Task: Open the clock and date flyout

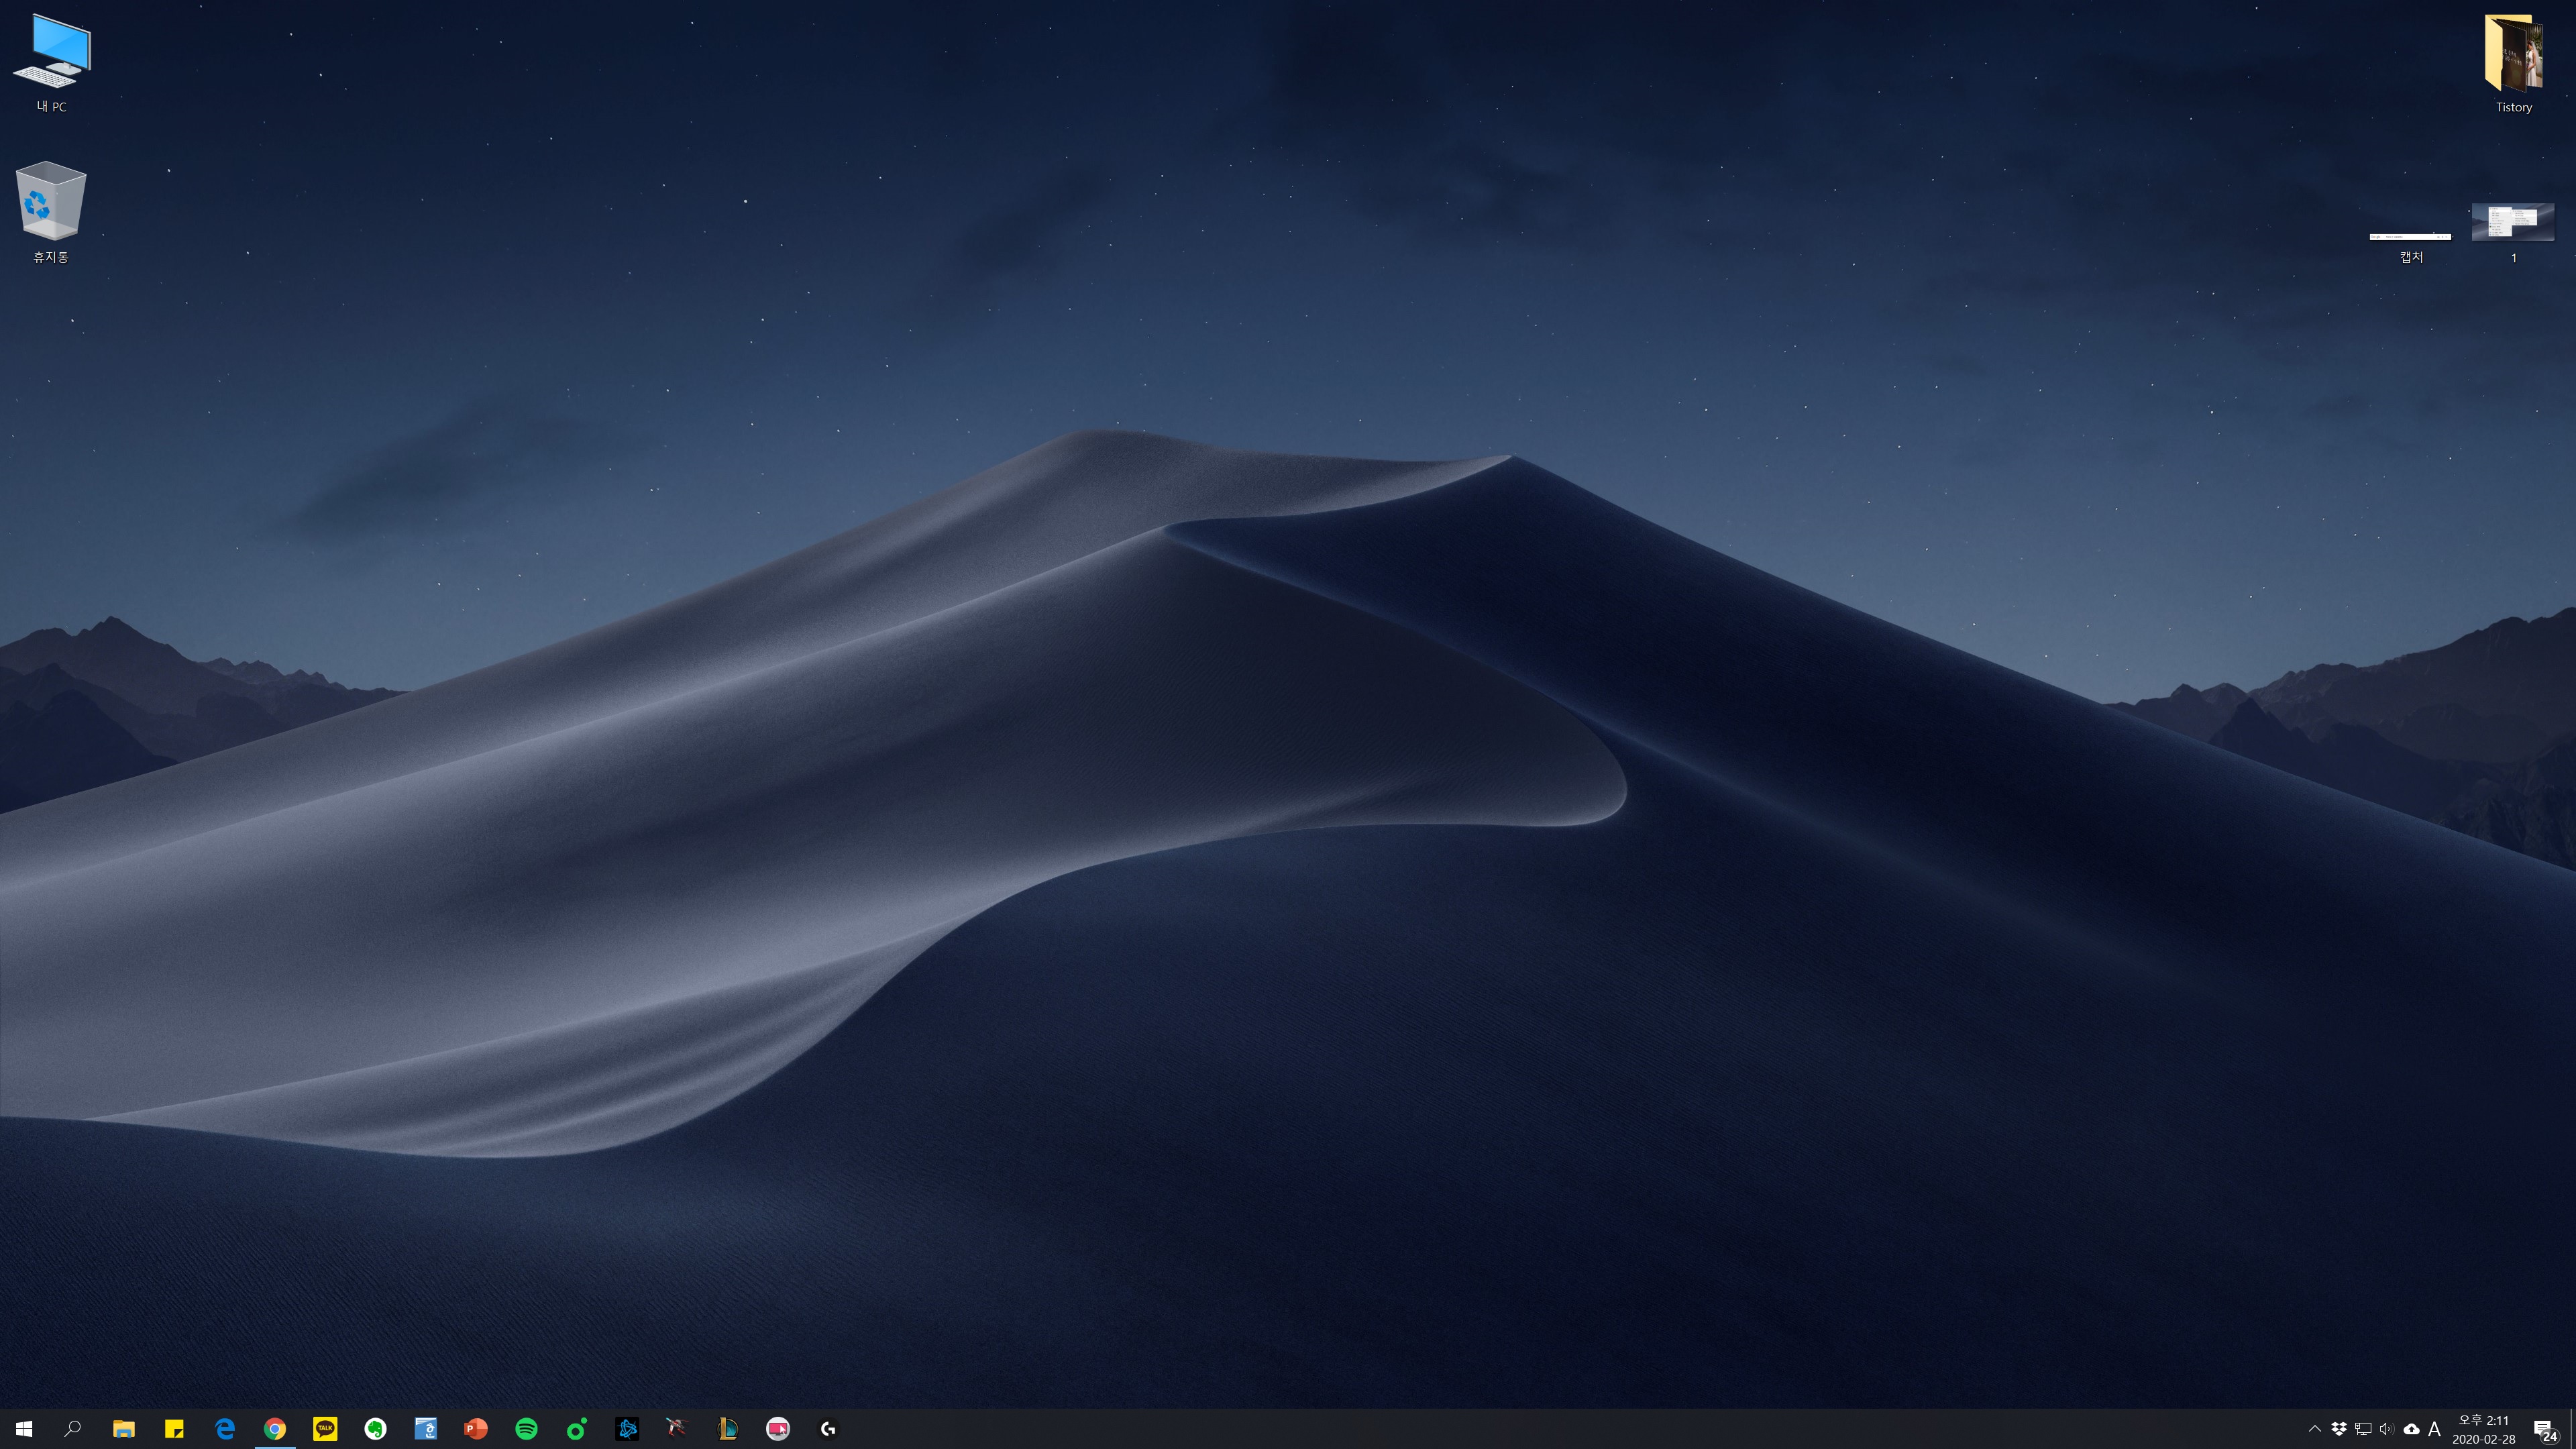Action: click(x=2483, y=1429)
